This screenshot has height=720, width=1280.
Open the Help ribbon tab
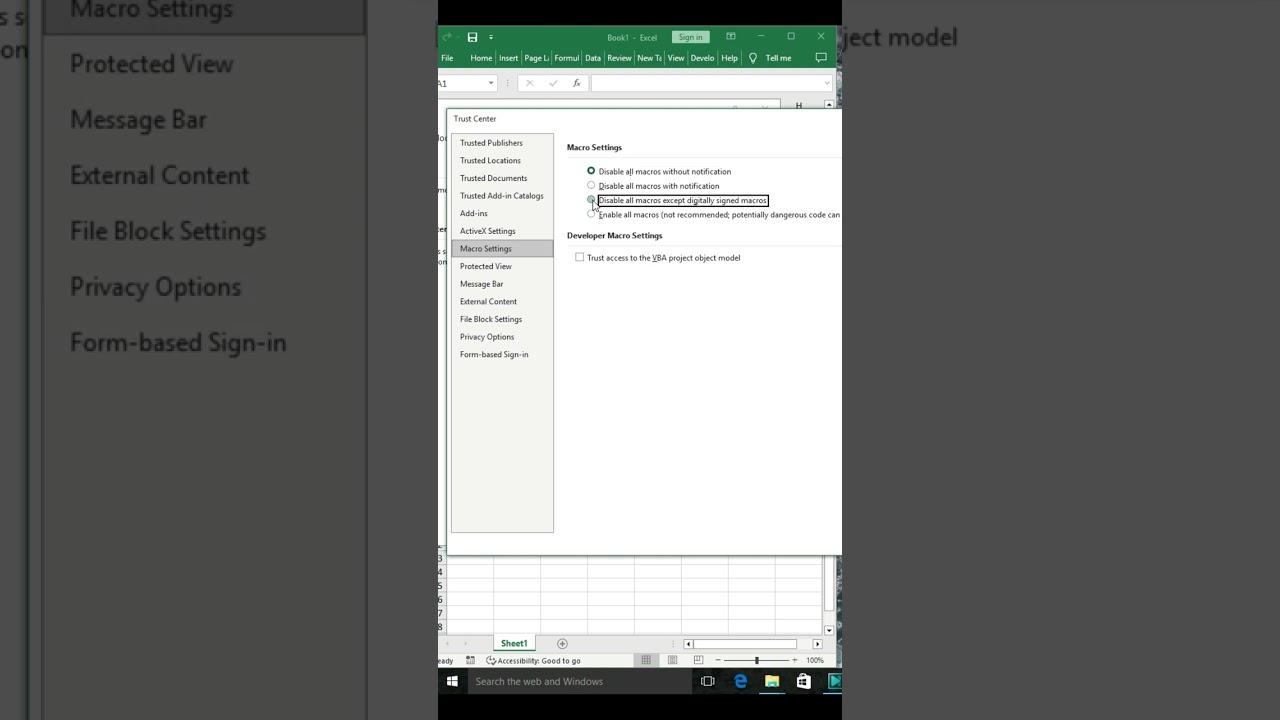(729, 58)
